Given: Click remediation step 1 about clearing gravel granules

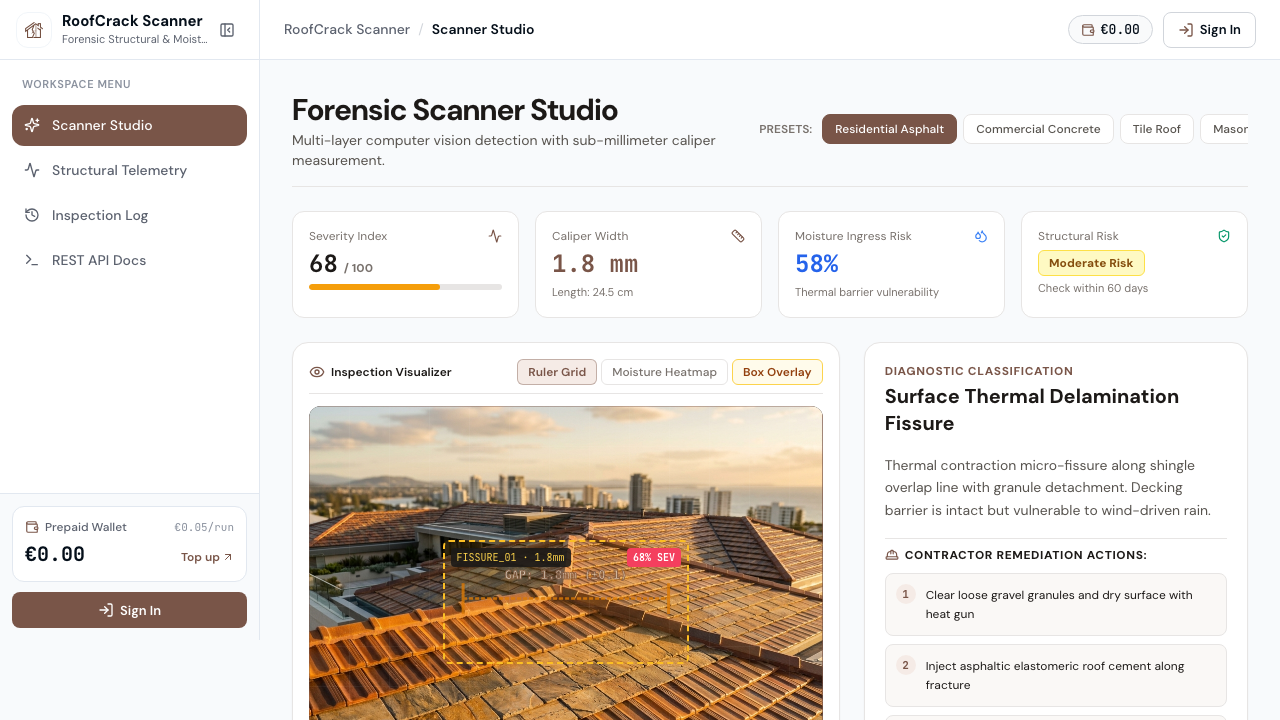Looking at the screenshot, I should pos(1056,604).
